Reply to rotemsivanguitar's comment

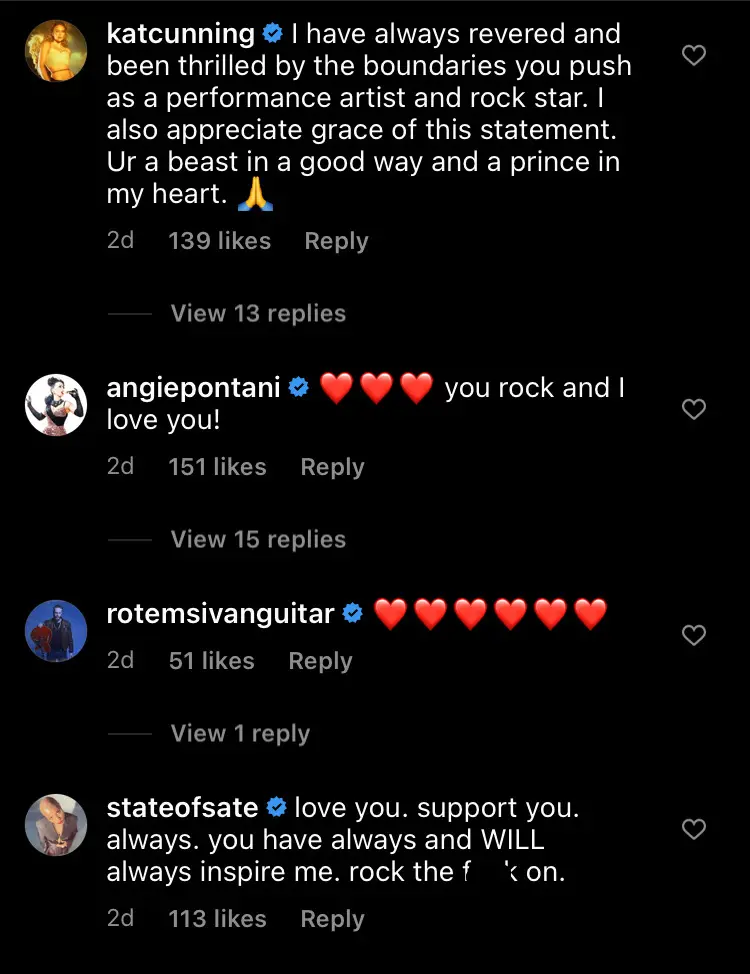(x=320, y=661)
